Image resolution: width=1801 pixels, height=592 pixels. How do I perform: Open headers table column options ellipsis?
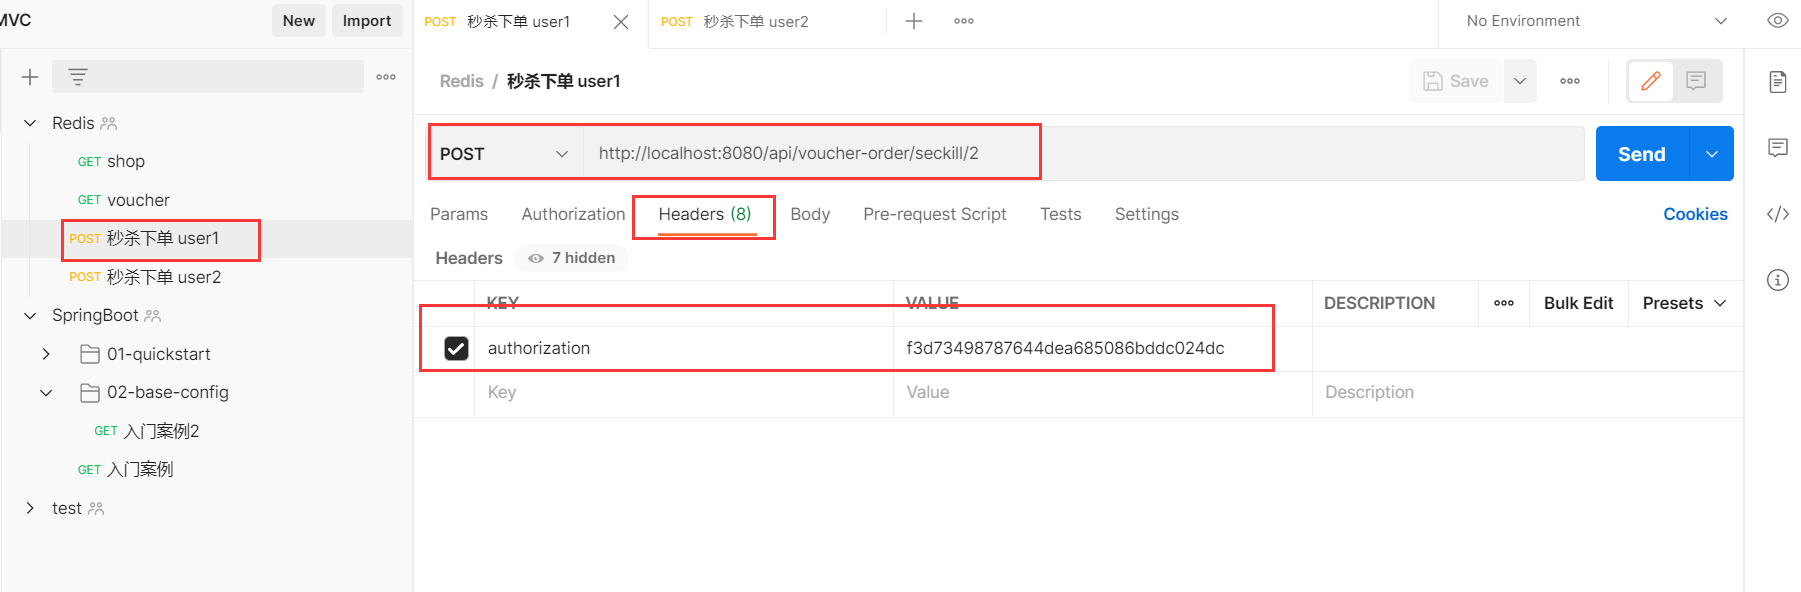coord(1504,303)
